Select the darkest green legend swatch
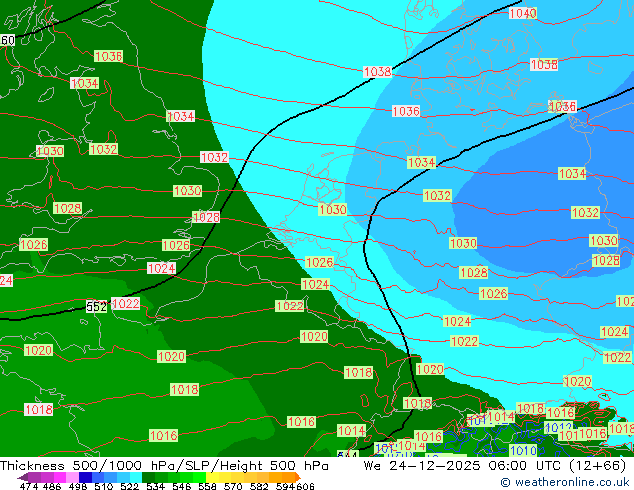 coord(148,477)
